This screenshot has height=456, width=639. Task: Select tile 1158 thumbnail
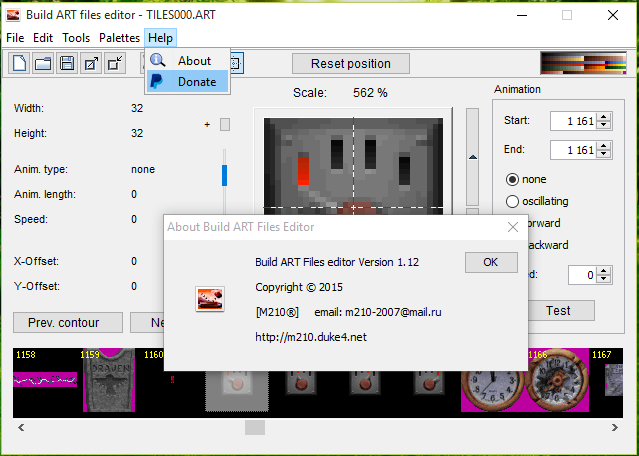45,380
